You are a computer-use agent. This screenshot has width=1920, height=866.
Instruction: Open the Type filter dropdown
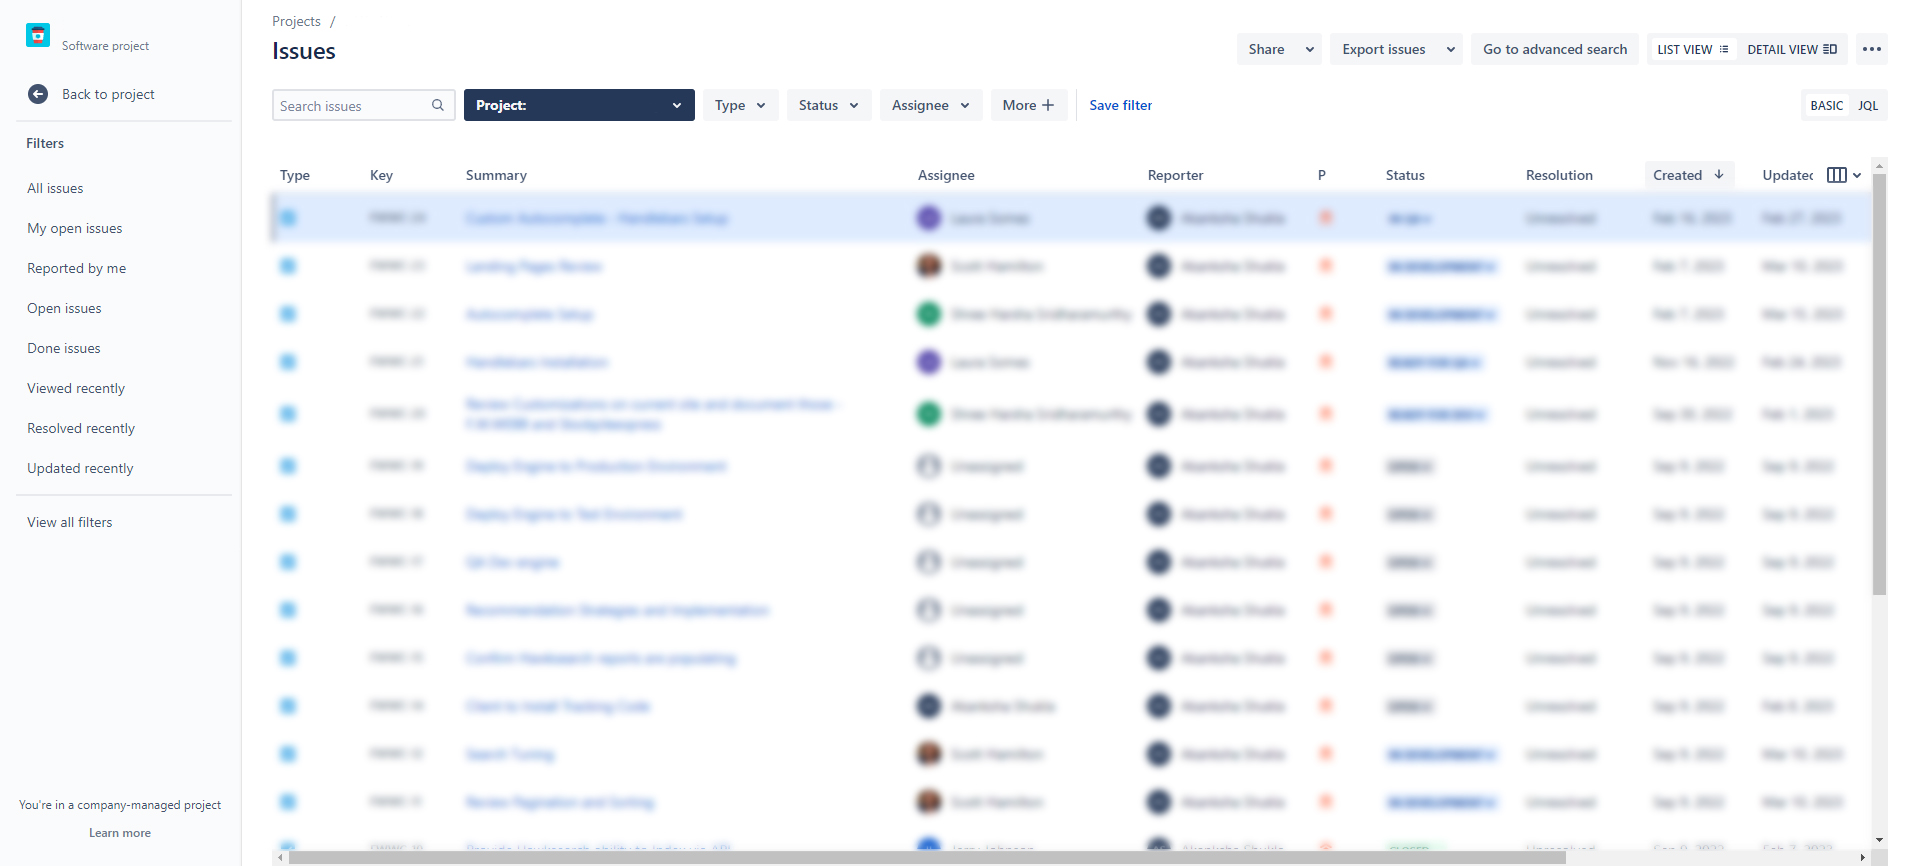click(740, 105)
